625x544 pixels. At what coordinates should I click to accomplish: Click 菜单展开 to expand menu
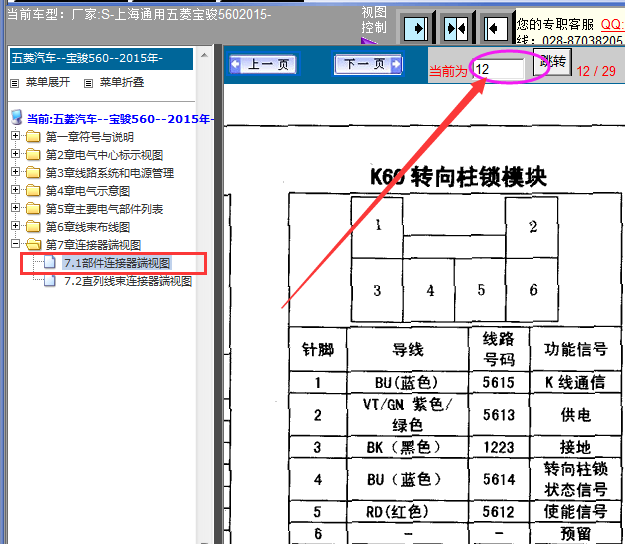(x=48, y=82)
